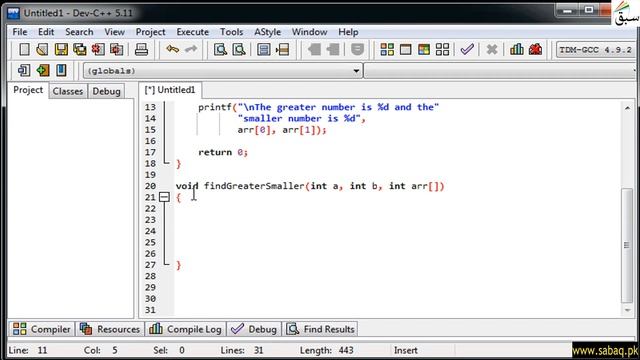
Task: Open the (globals) scope dropdown
Action: [x=222, y=71]
